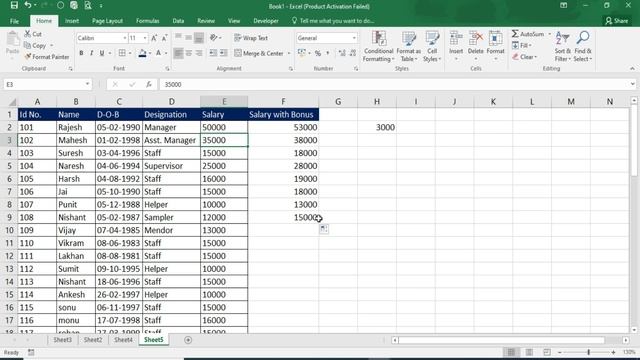Switch to the Insert ribbon tab
The image size is (640, 360).
(x=72, y=21)
